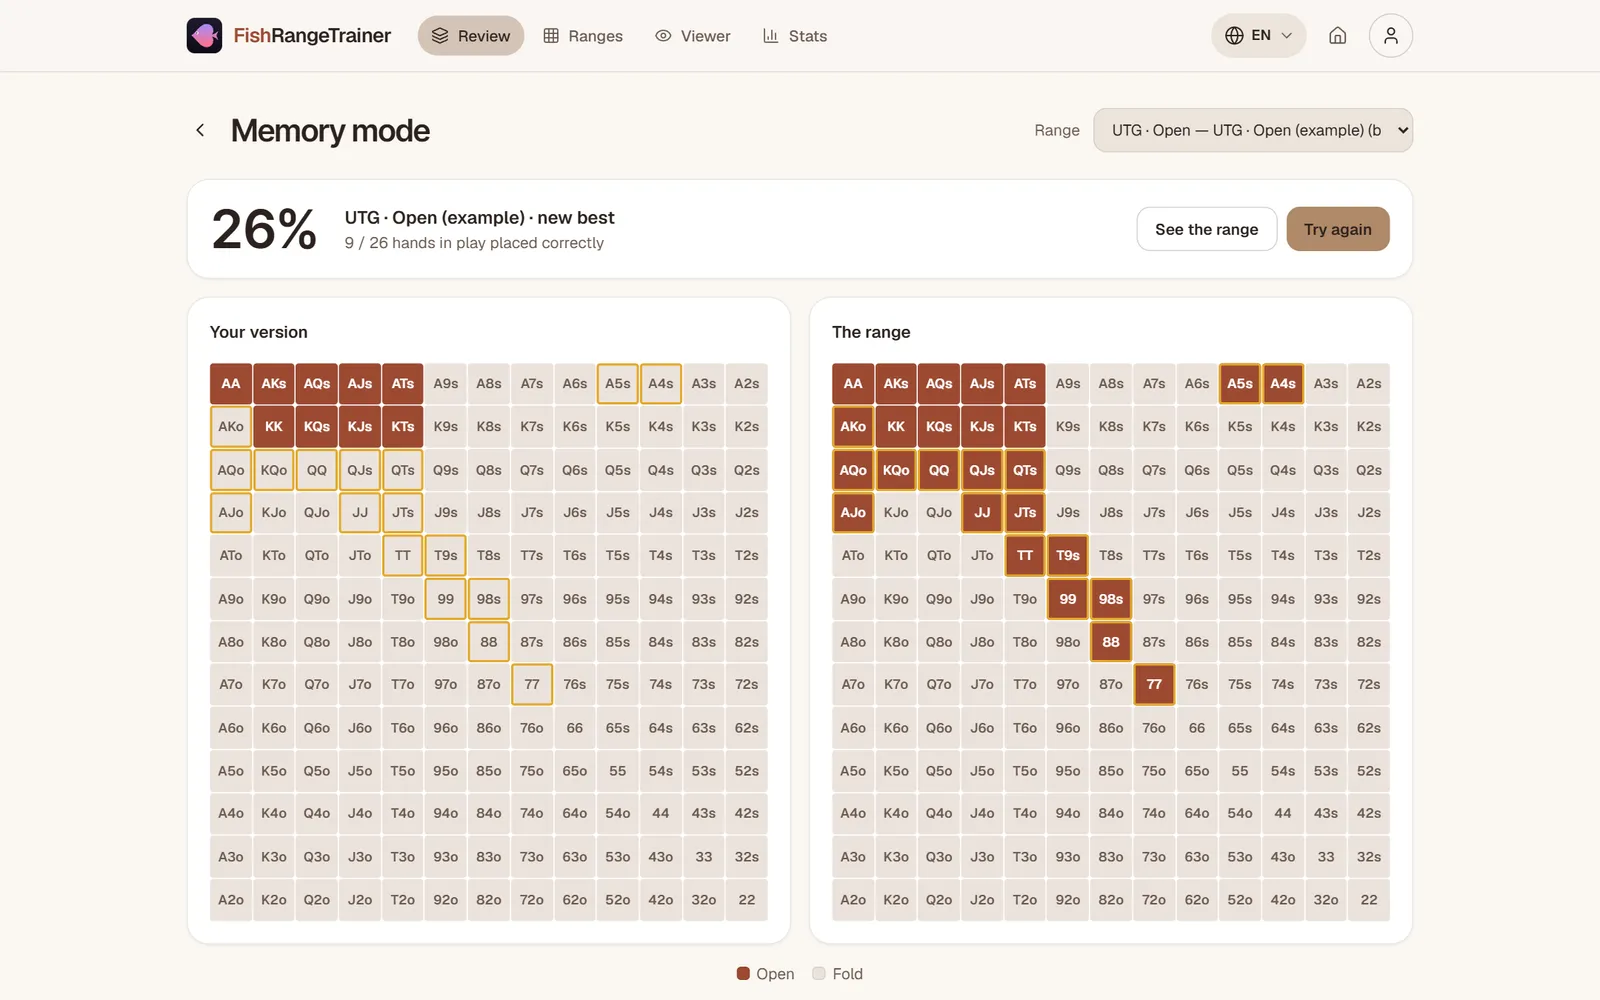Click 55 cell in The range grid

coord(1240,771)
